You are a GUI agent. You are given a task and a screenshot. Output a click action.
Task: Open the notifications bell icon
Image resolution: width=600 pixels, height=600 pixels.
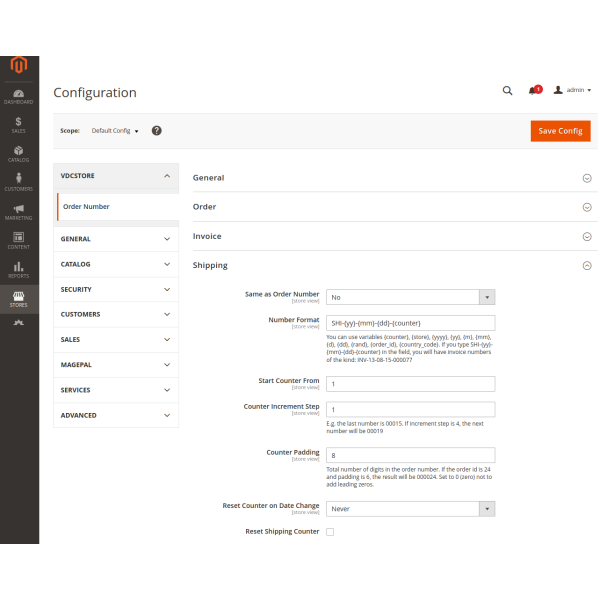[x=533, y=90]
